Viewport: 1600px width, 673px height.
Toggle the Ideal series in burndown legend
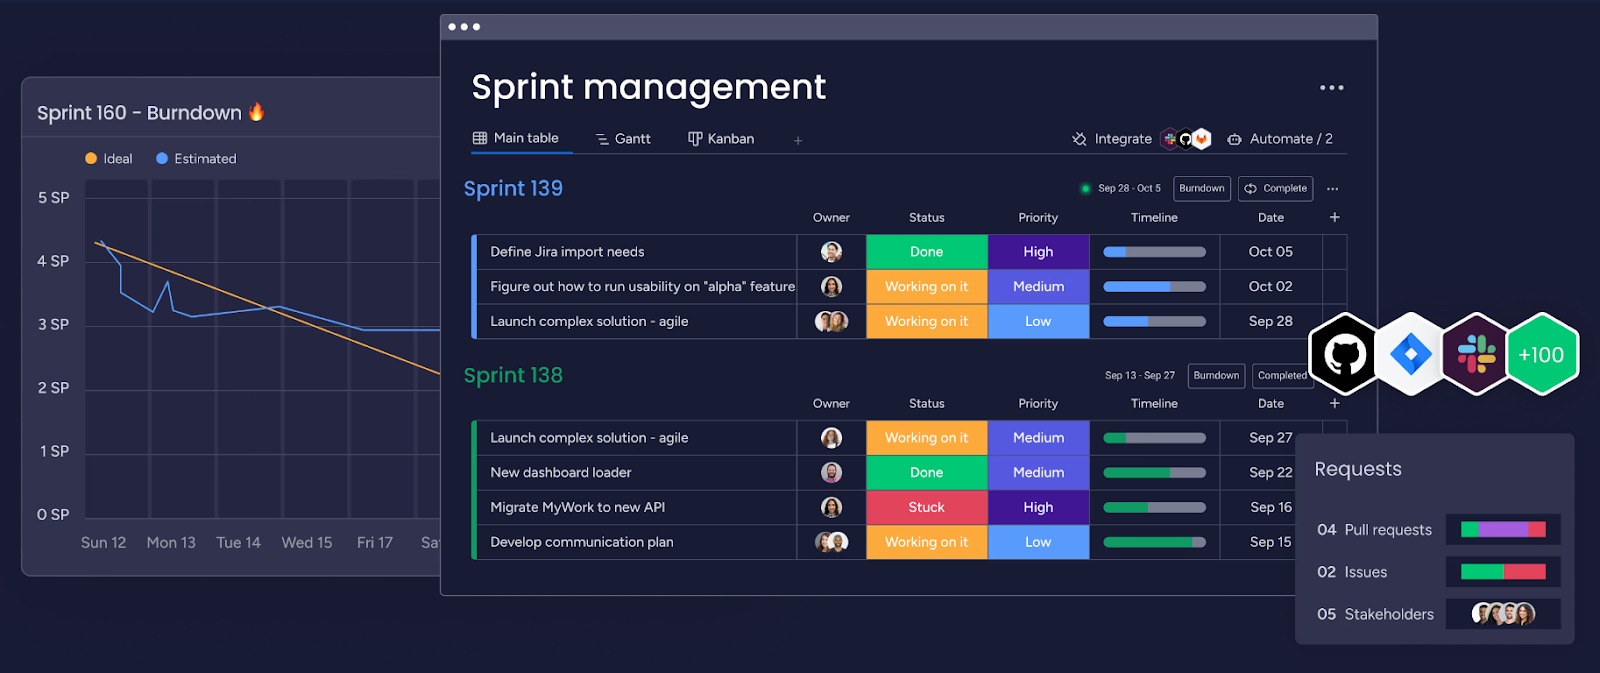click(x=109, y=159)
